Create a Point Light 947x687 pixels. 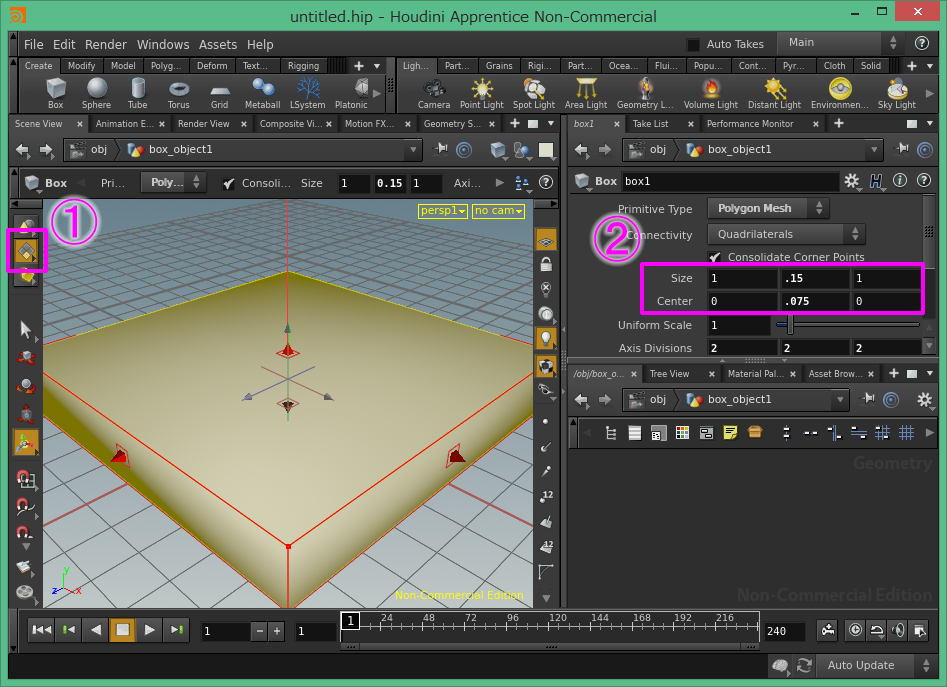tap(481, 94)
